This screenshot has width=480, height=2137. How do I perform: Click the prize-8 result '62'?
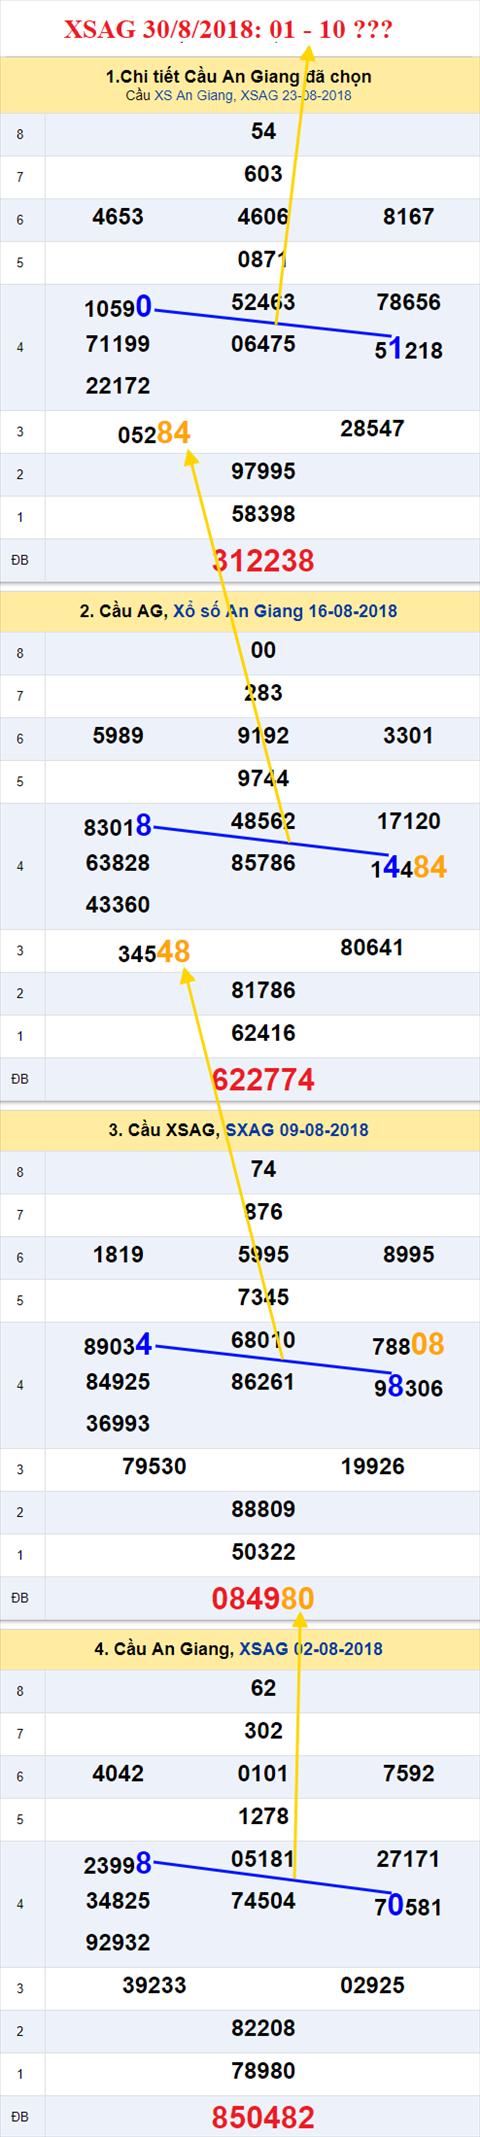[x=263, y=1689]
